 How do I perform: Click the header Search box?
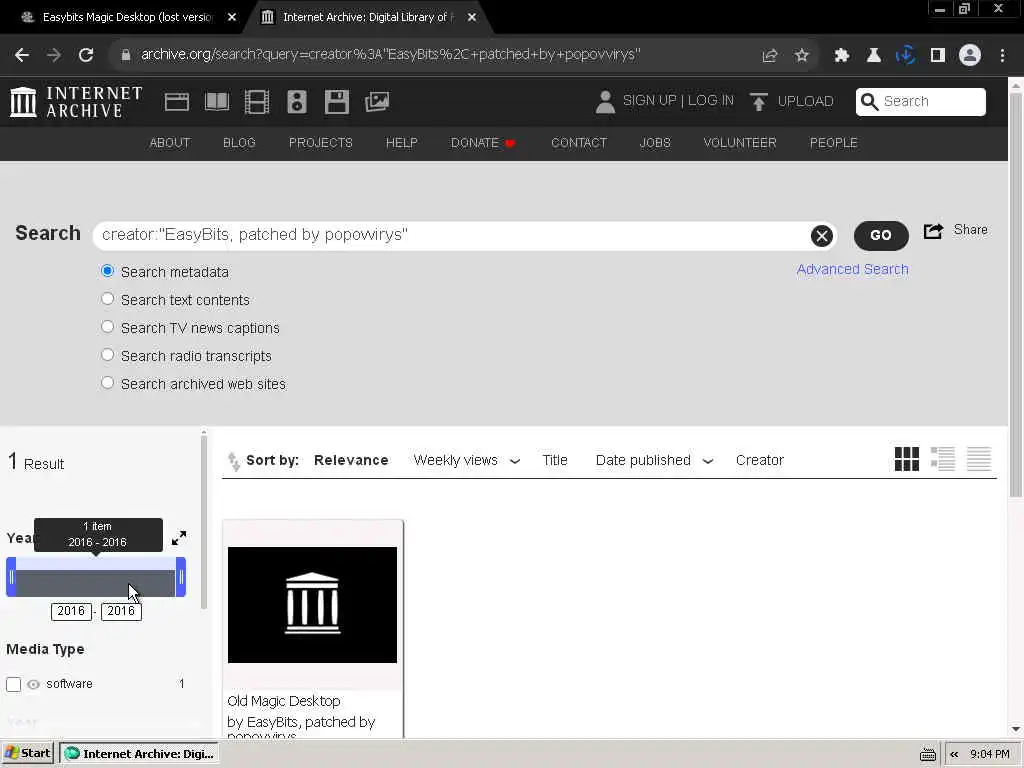[921, 102]
